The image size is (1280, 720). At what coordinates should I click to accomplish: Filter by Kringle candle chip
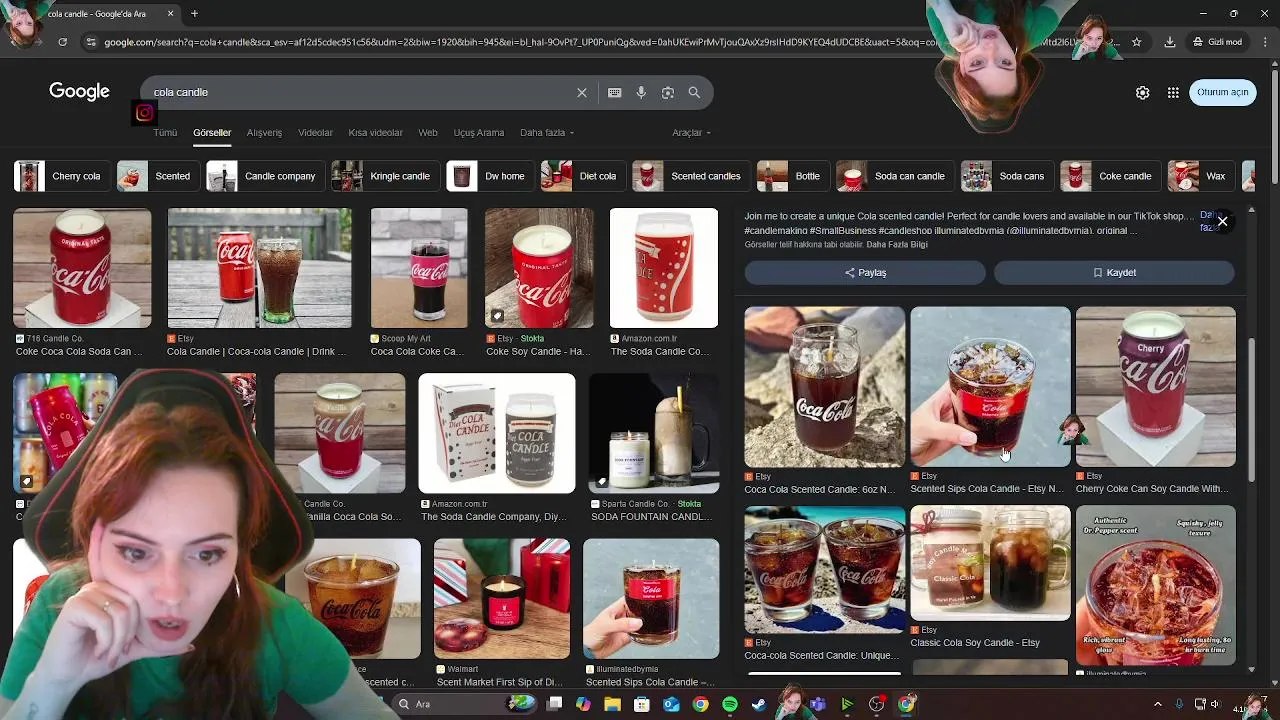coord(386,176)
